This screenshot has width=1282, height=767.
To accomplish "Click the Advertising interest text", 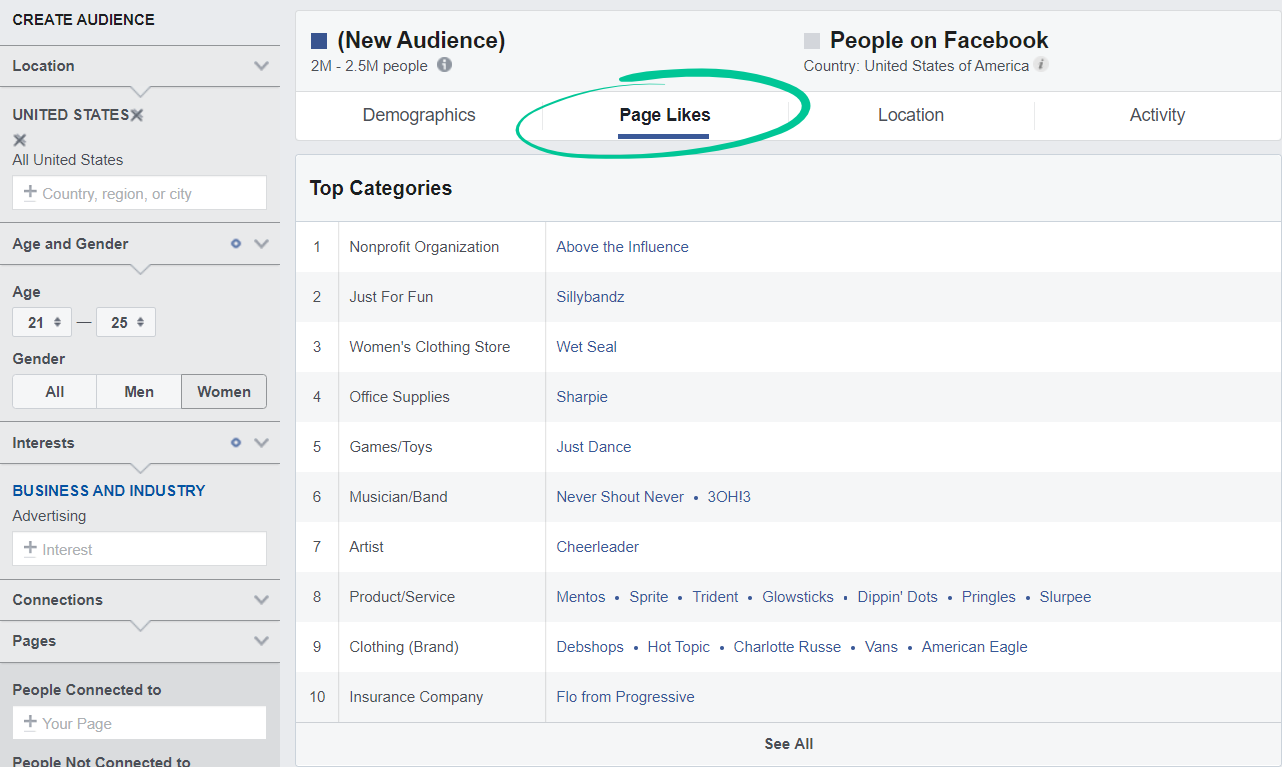I will coord(49,516).
